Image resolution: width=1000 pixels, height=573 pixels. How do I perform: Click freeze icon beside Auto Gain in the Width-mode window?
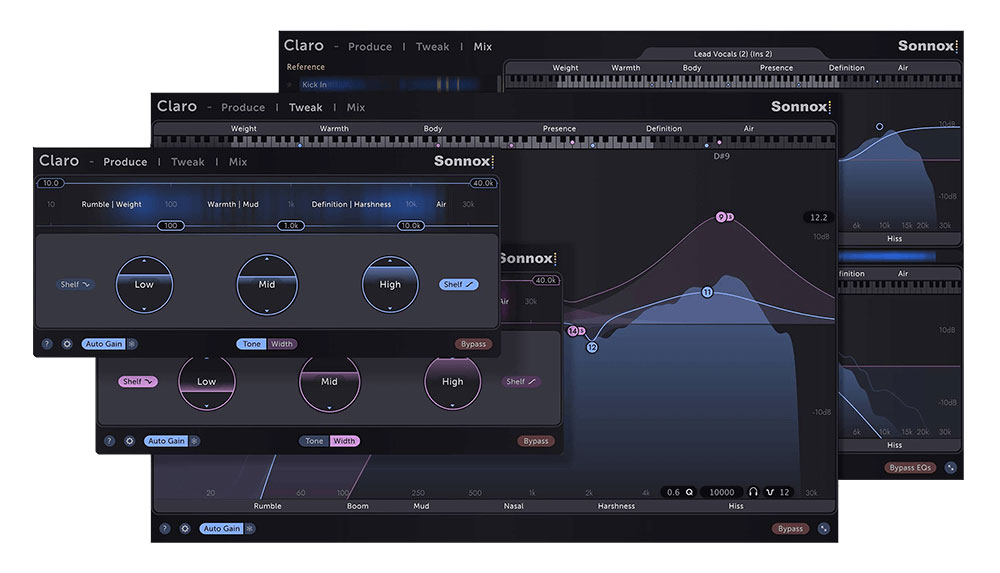click(195, 441)
